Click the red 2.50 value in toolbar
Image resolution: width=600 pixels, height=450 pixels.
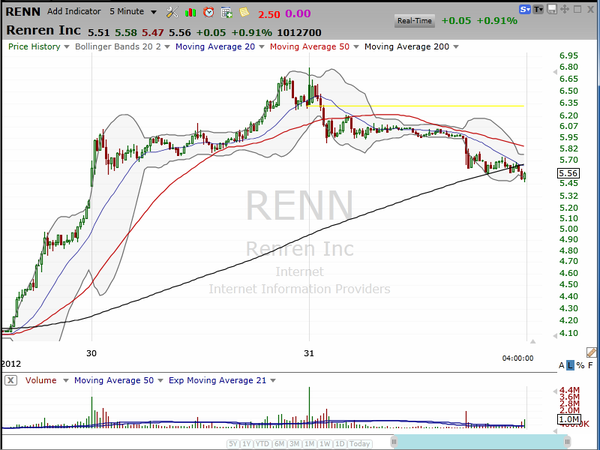tap(269, 14)
